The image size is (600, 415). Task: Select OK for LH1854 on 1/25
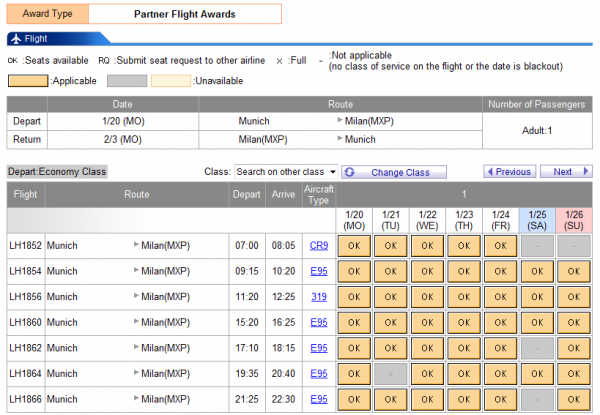pos(537,271)
